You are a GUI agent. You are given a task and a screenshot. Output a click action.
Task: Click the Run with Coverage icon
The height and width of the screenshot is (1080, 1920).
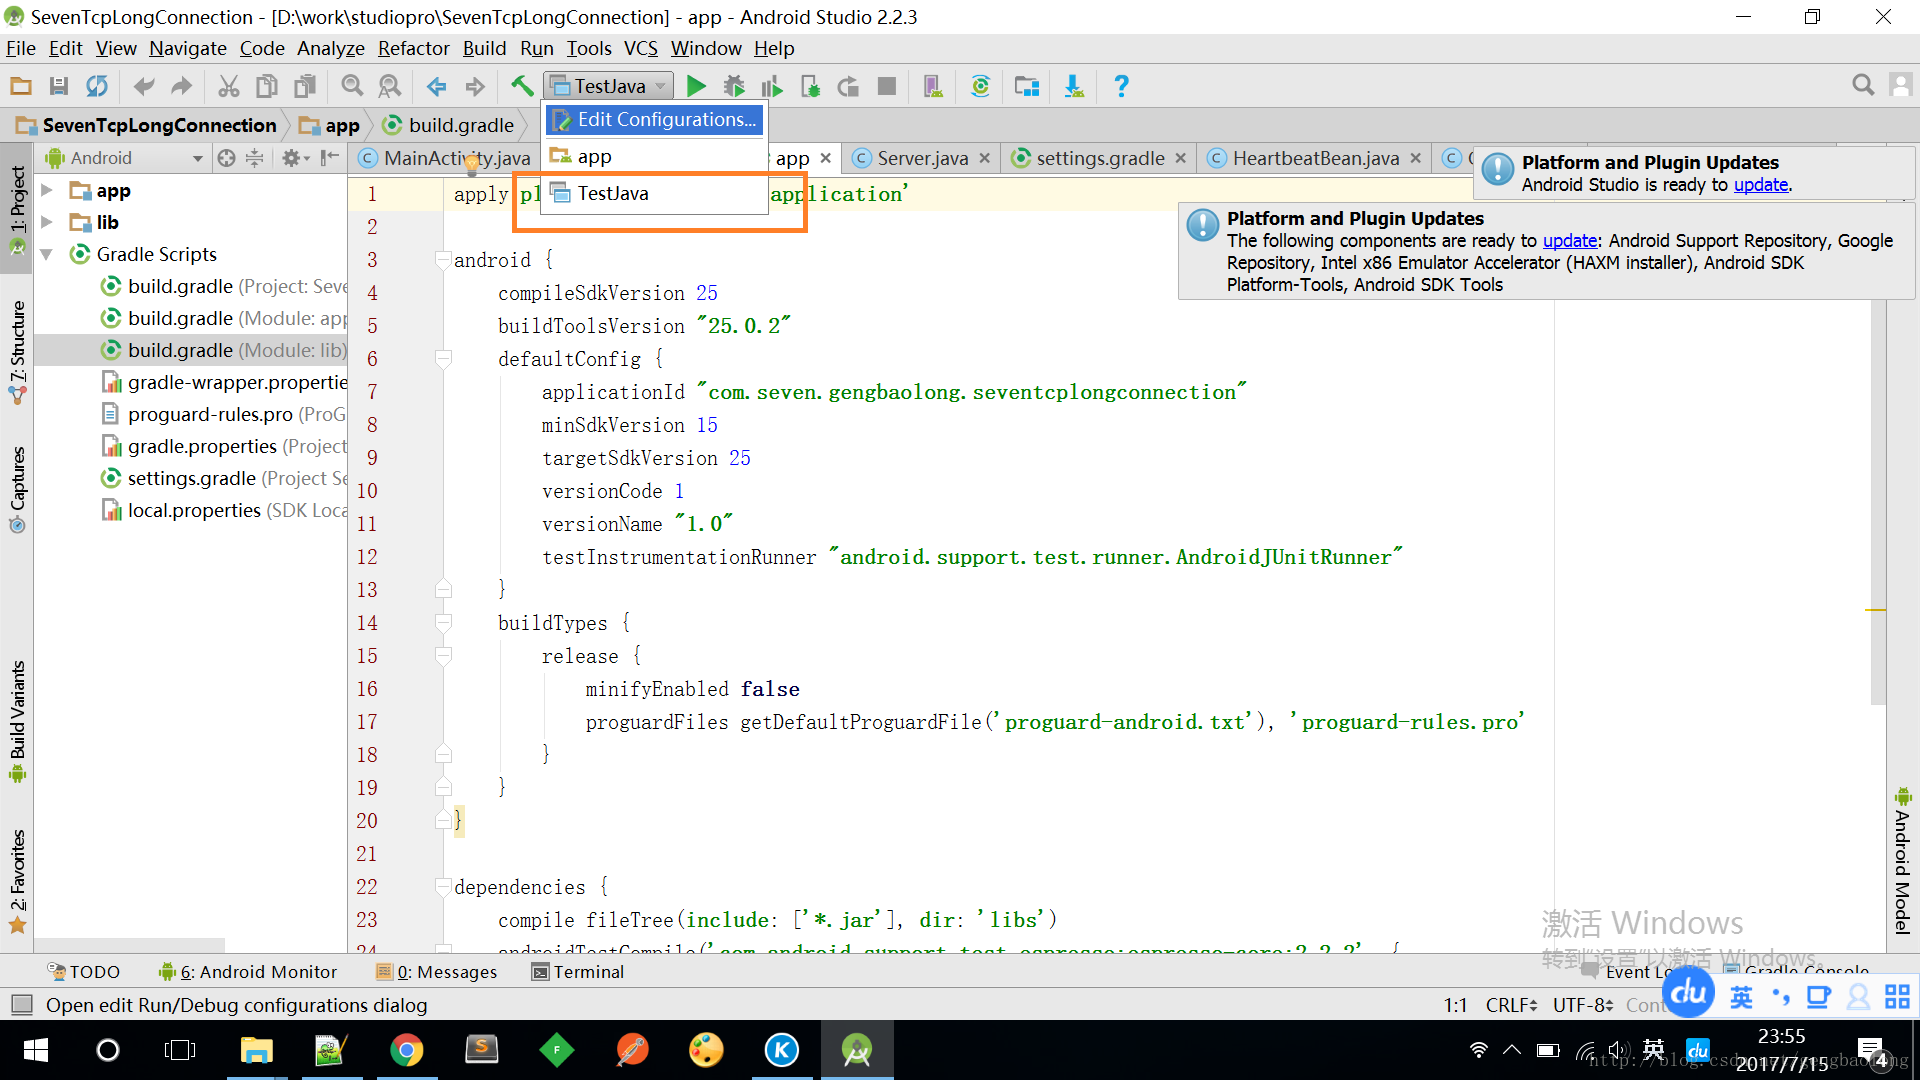[772, 87]
